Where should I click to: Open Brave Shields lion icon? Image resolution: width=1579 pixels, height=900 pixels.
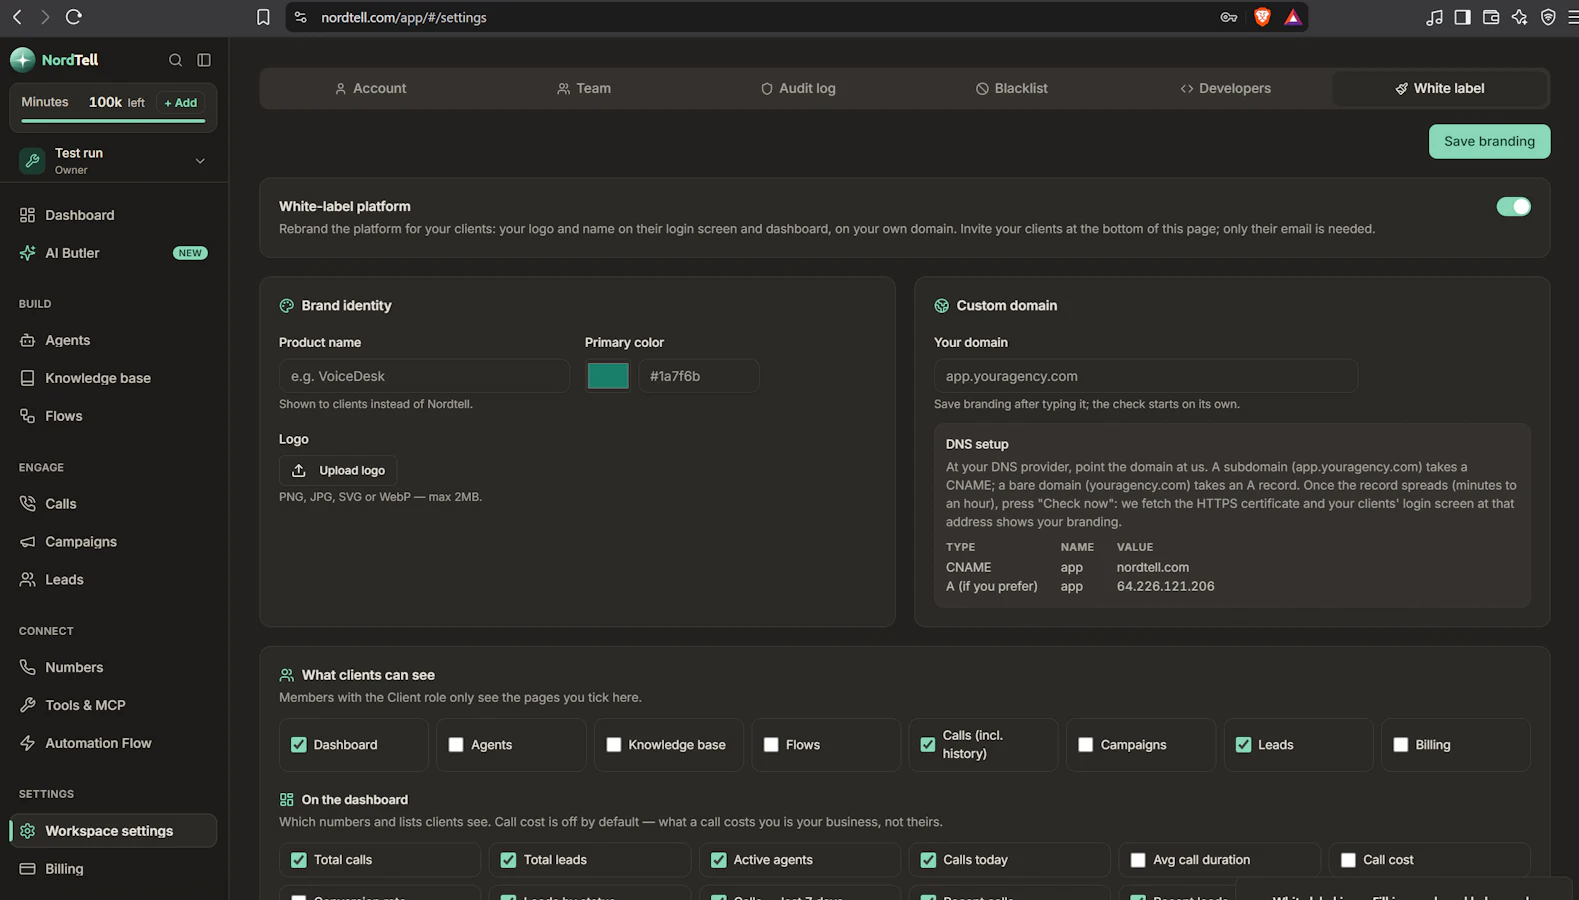click(1262, 17)
